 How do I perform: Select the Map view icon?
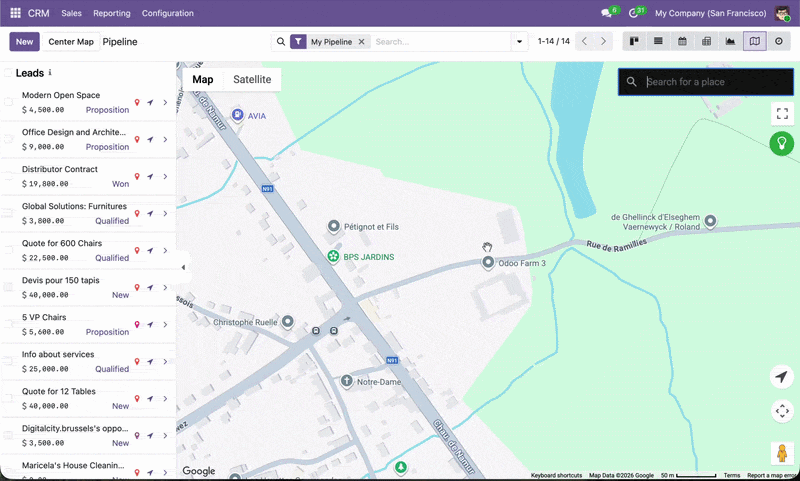click(755, 41)
